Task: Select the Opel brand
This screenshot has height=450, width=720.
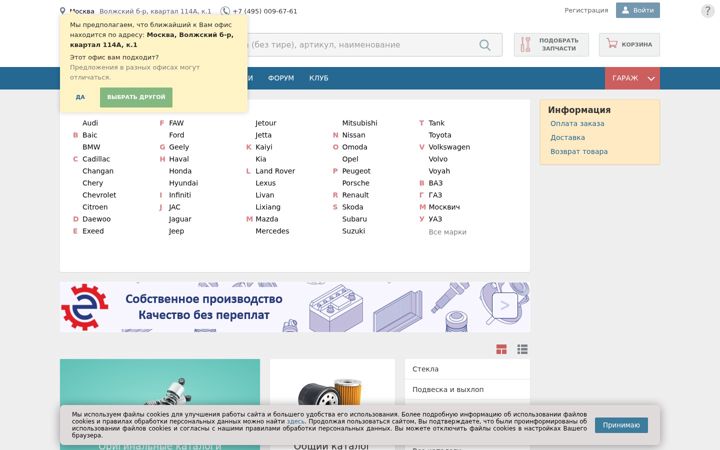Action: pos(350,159)
